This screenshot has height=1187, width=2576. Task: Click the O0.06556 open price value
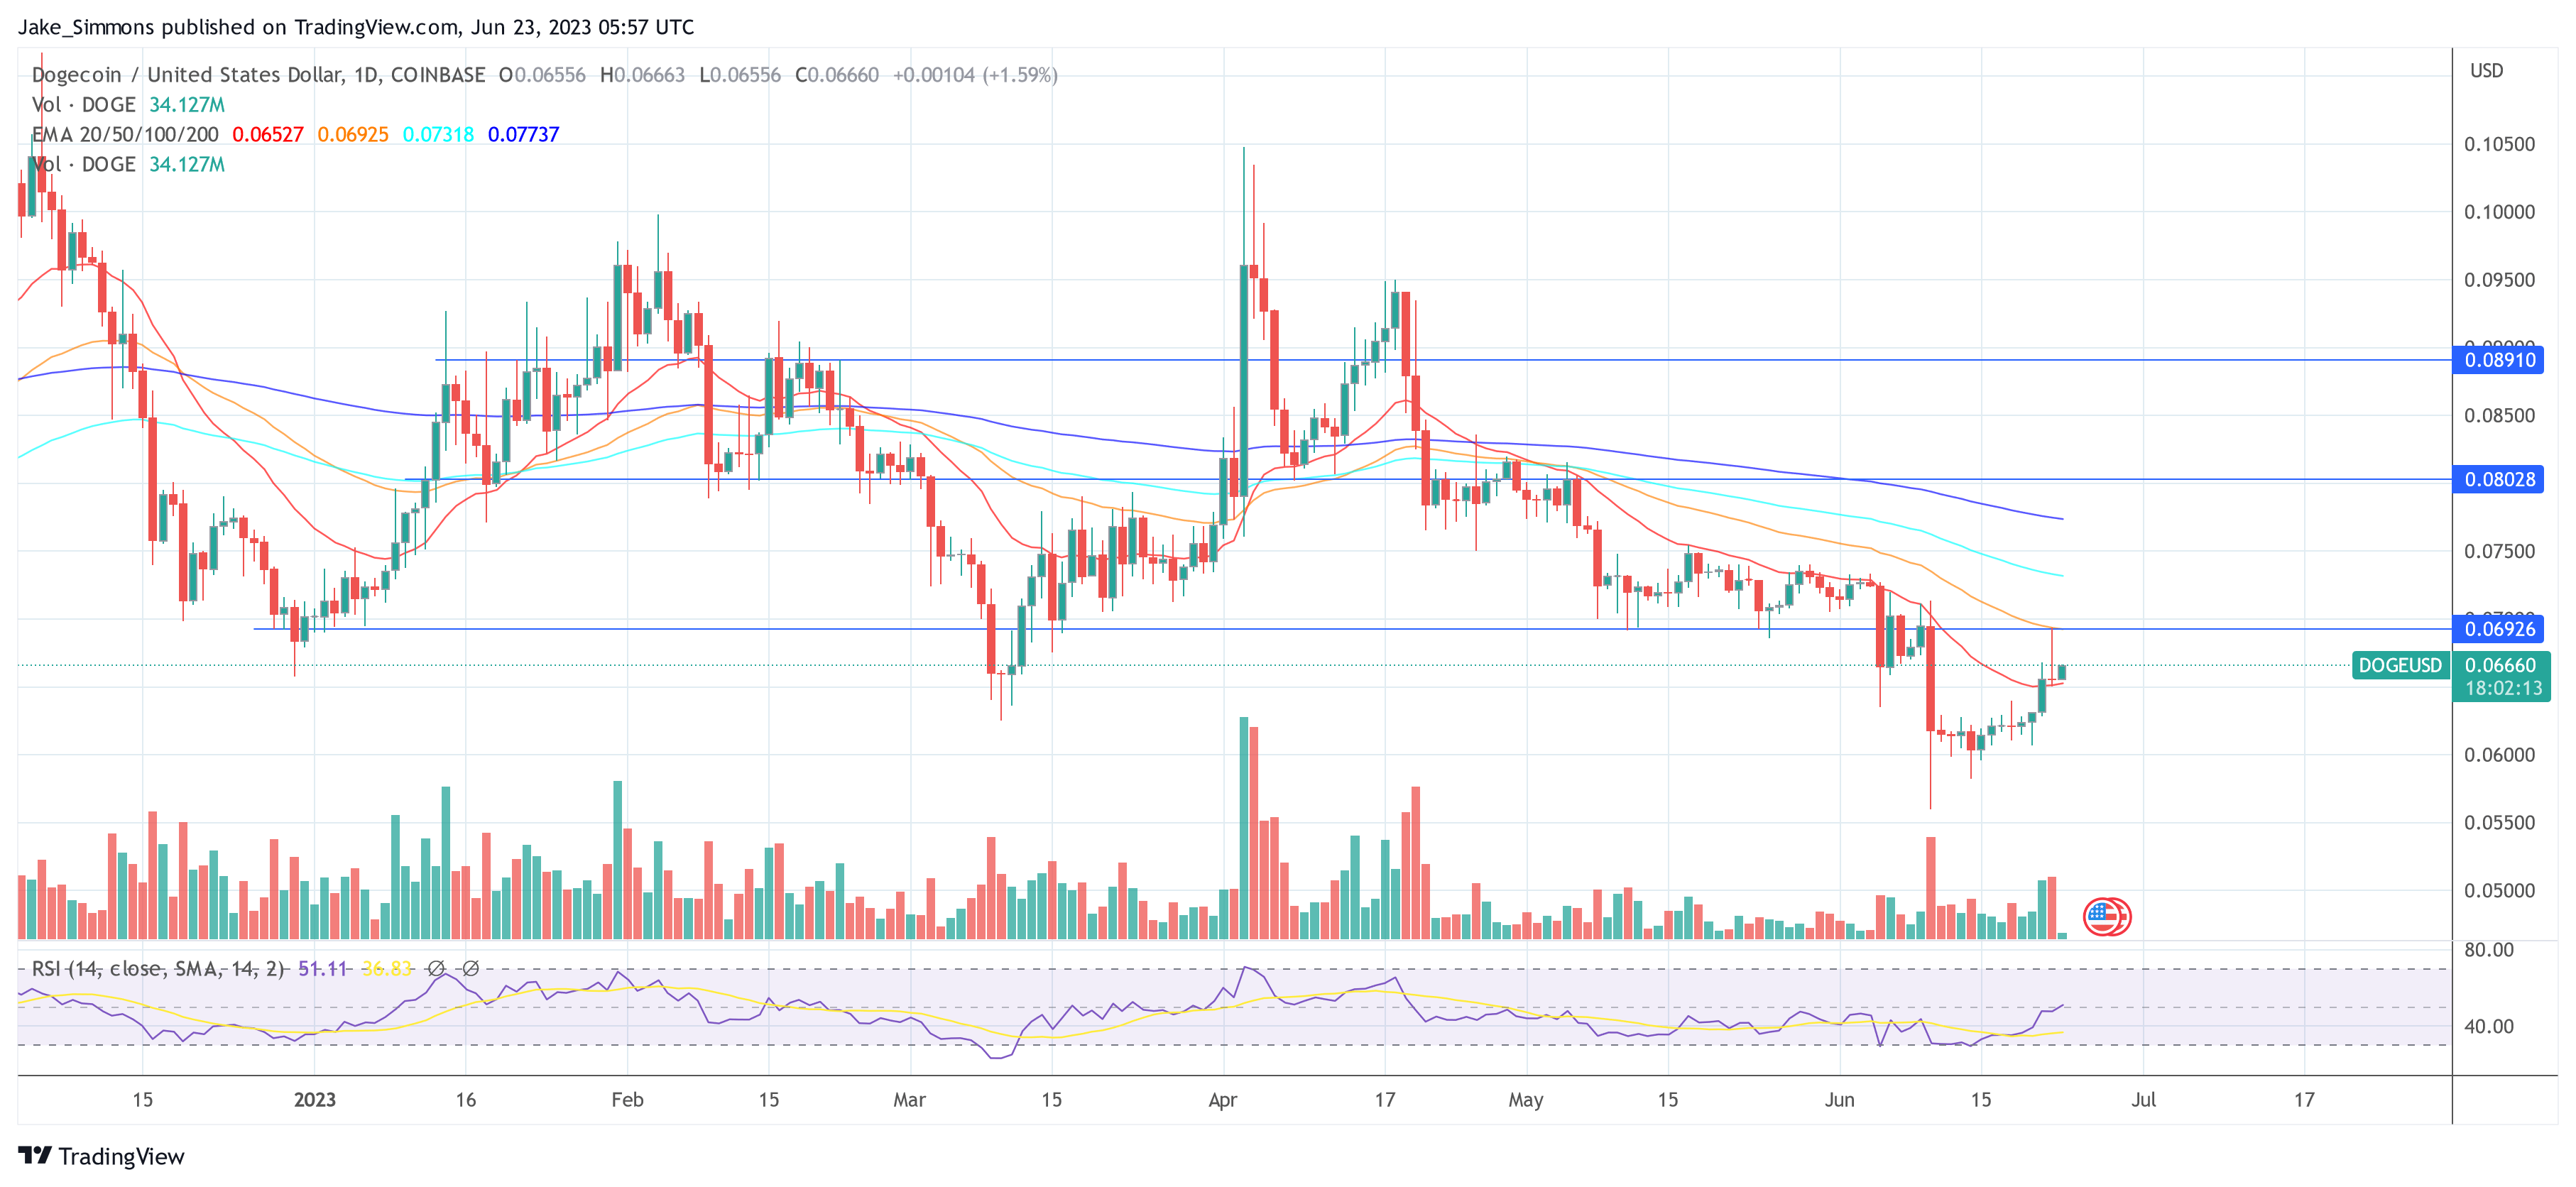coord(542,75)
